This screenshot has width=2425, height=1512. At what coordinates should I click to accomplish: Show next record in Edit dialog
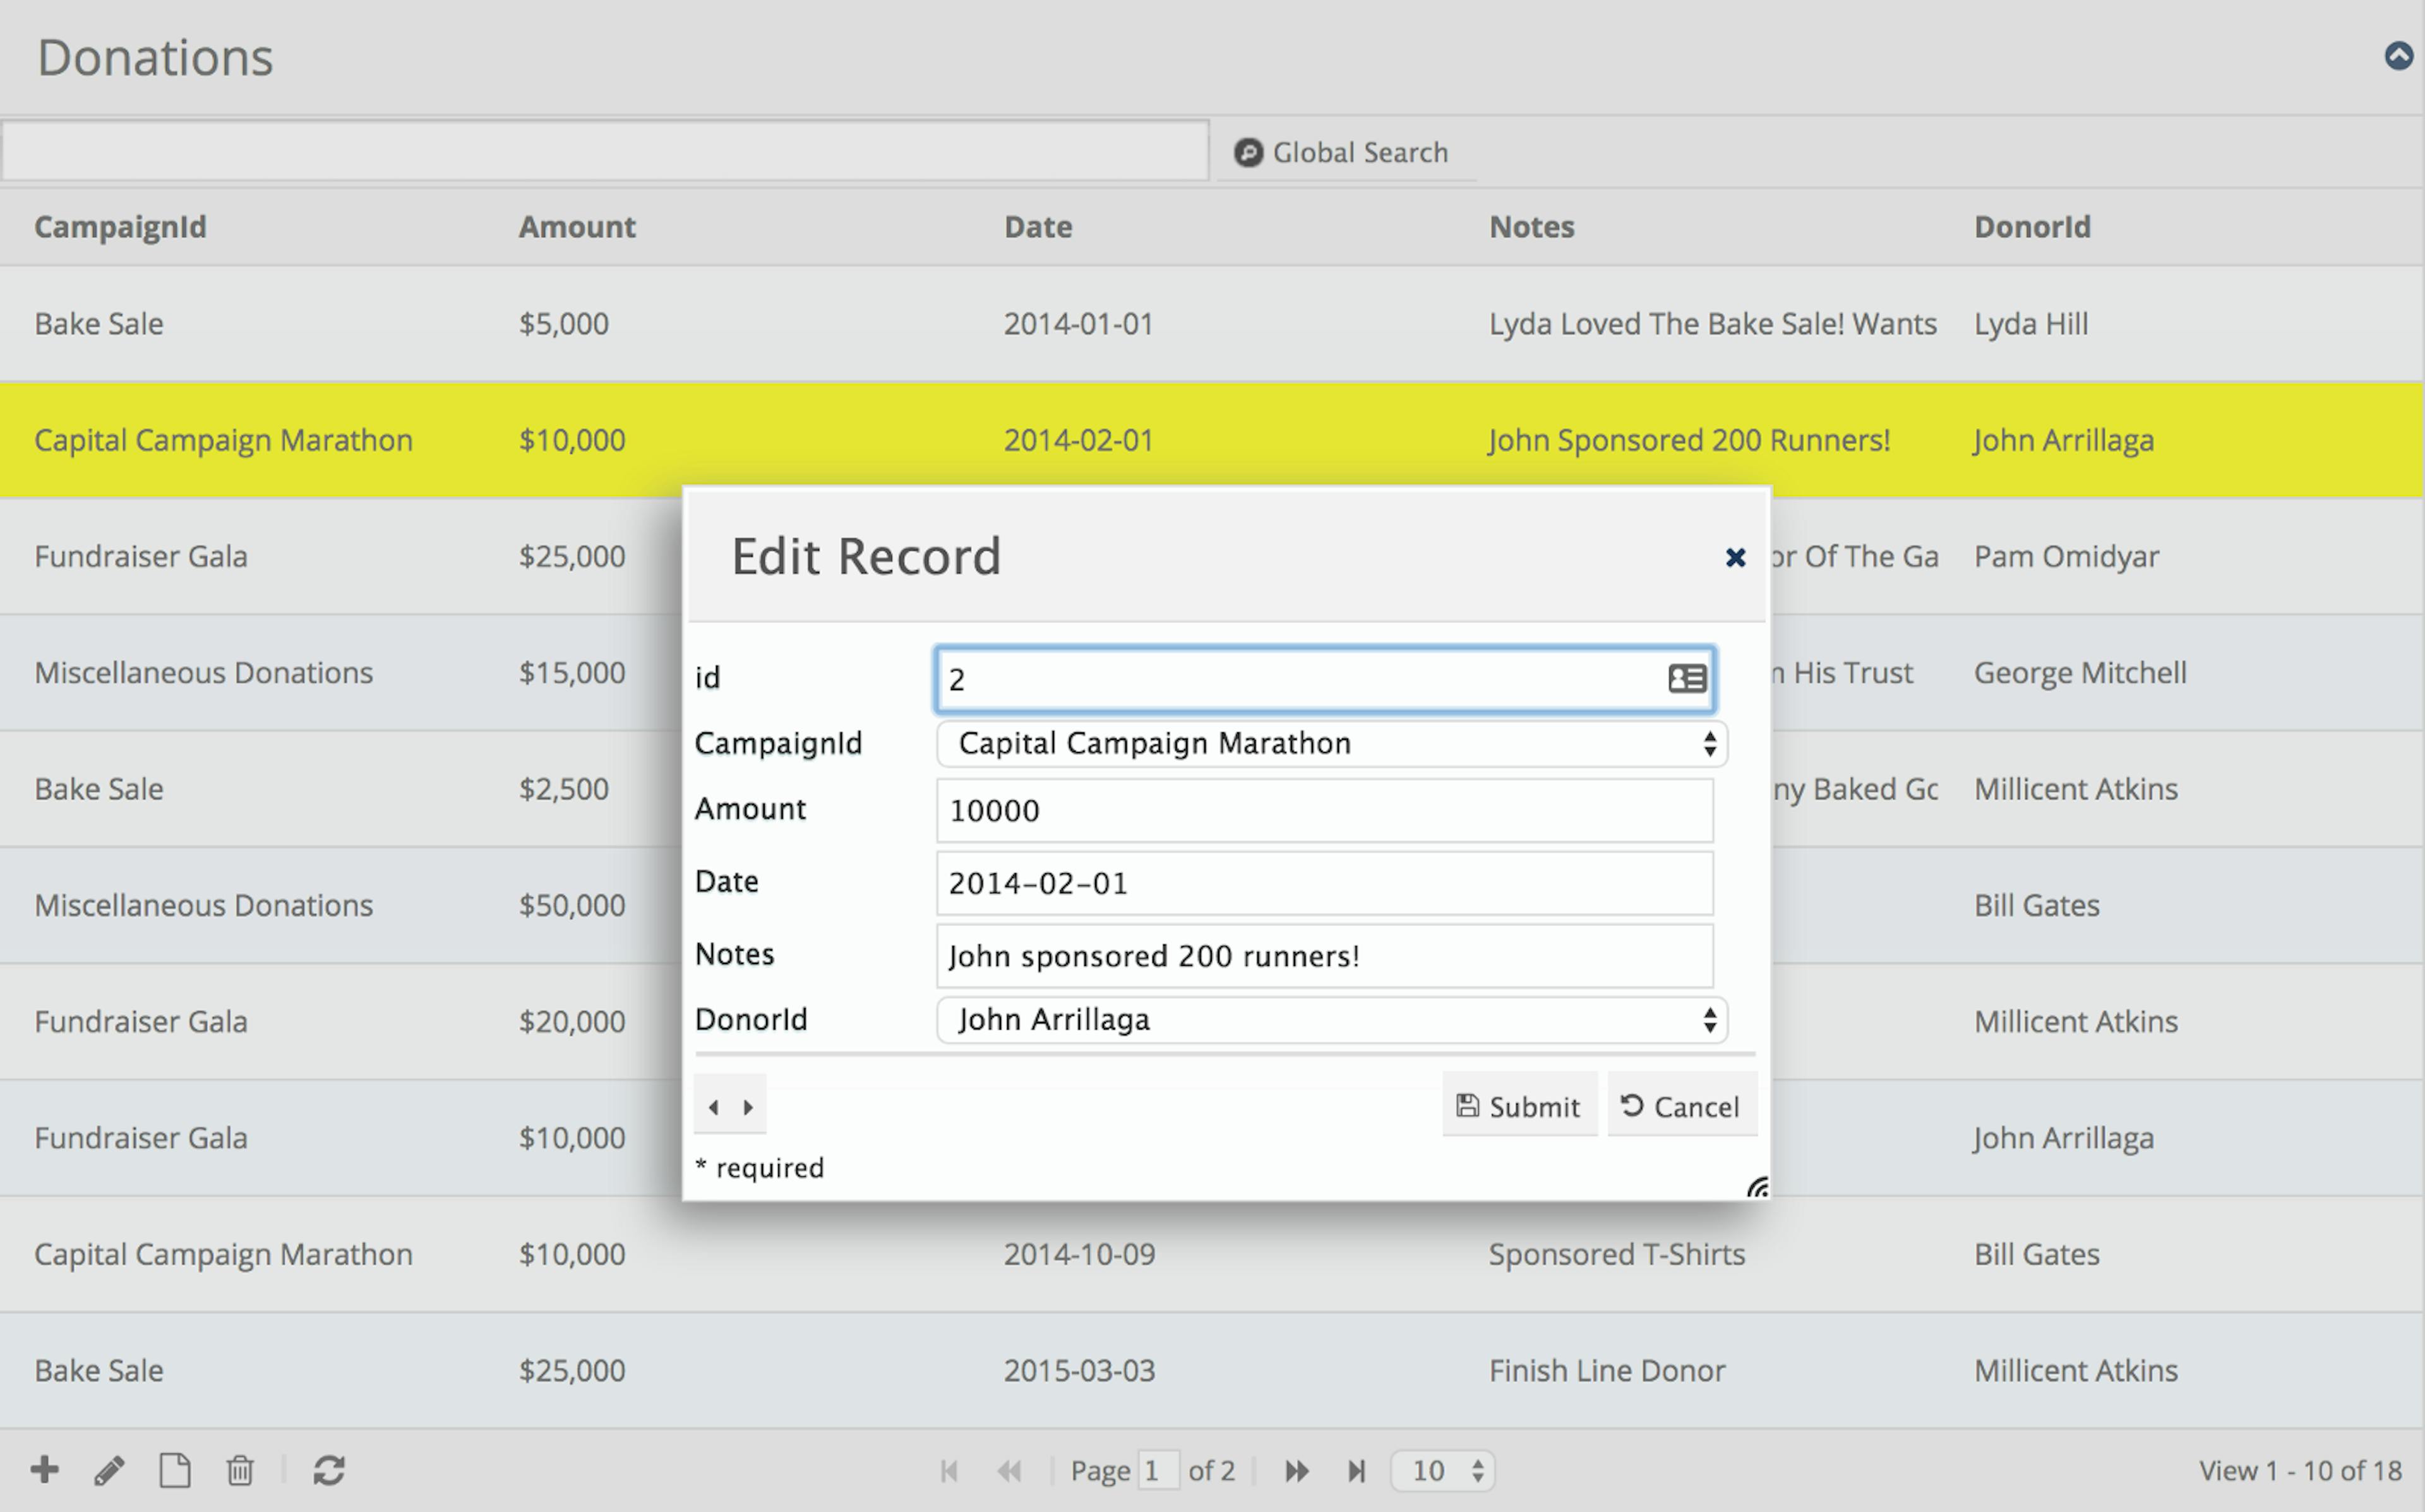pyautogui.click(x=748, y=1107)
